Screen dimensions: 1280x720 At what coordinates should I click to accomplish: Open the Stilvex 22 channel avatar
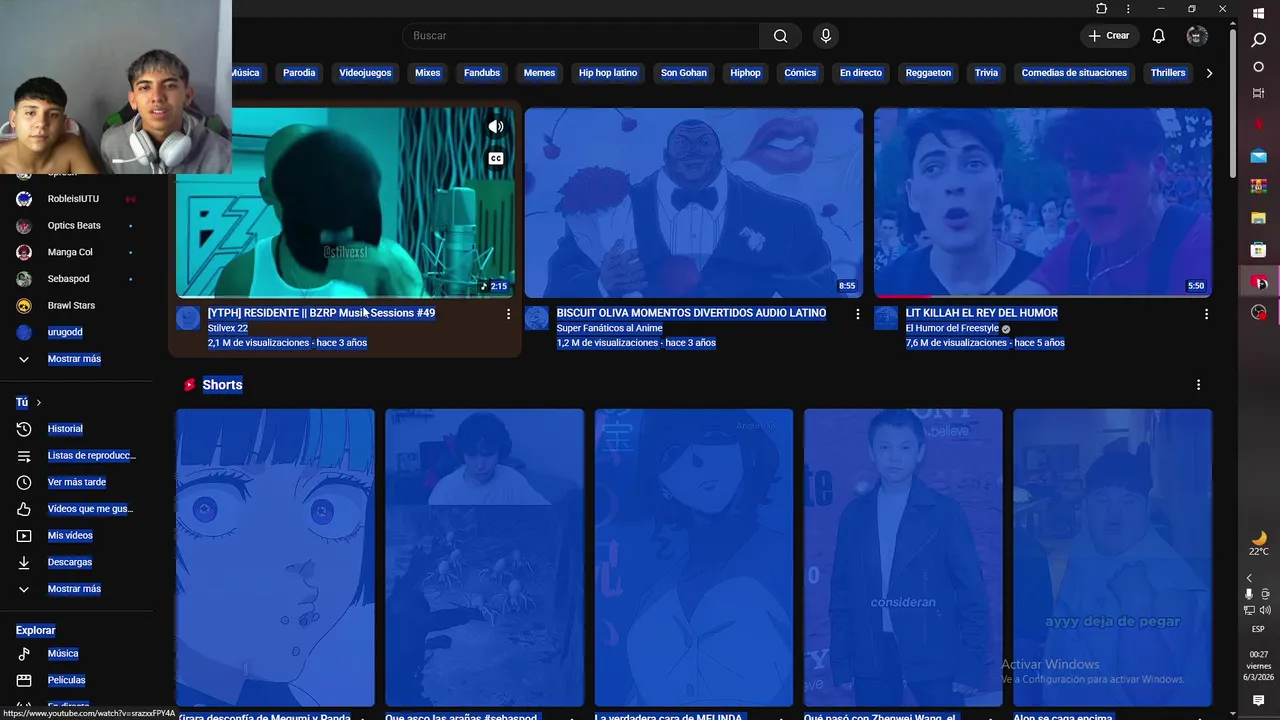188,318
